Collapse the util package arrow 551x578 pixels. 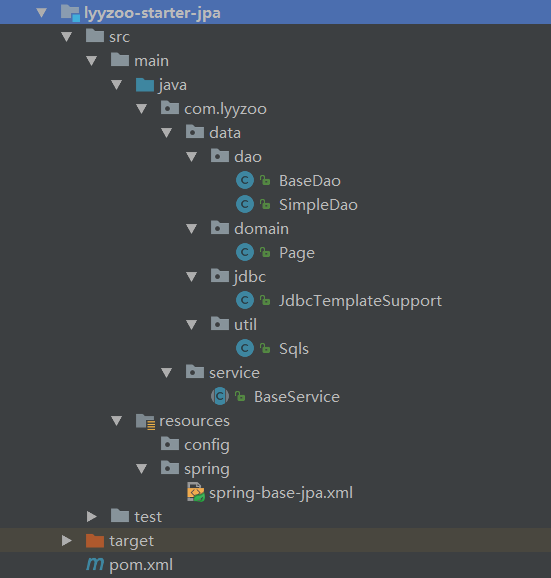192,325
